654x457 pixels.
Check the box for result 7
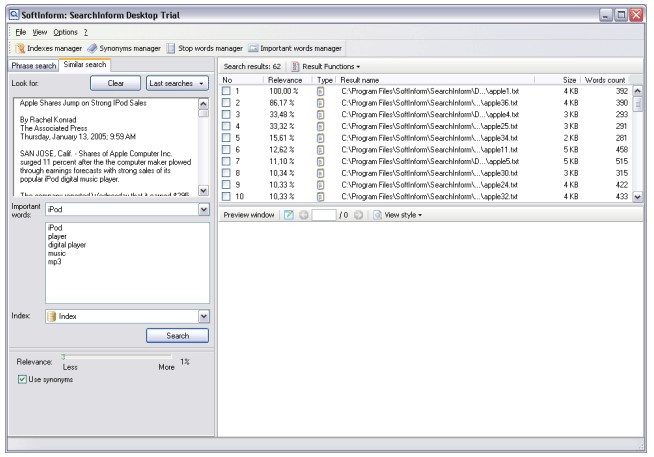click(x=226, y=161)
